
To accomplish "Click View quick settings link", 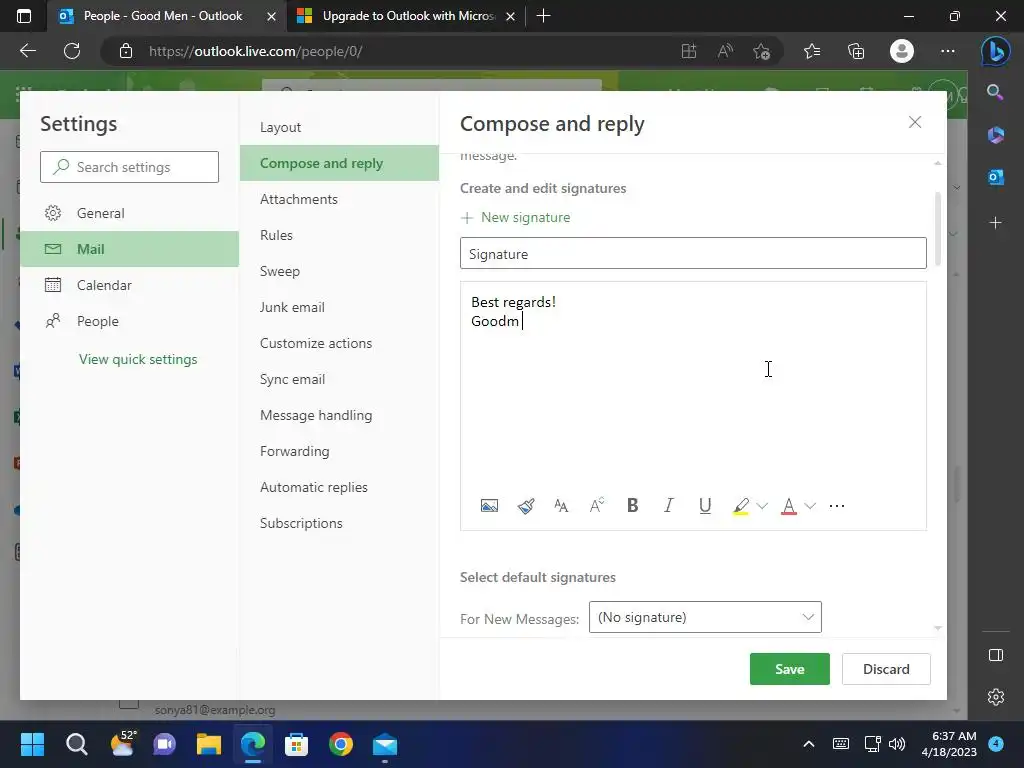I will [138, 359].
